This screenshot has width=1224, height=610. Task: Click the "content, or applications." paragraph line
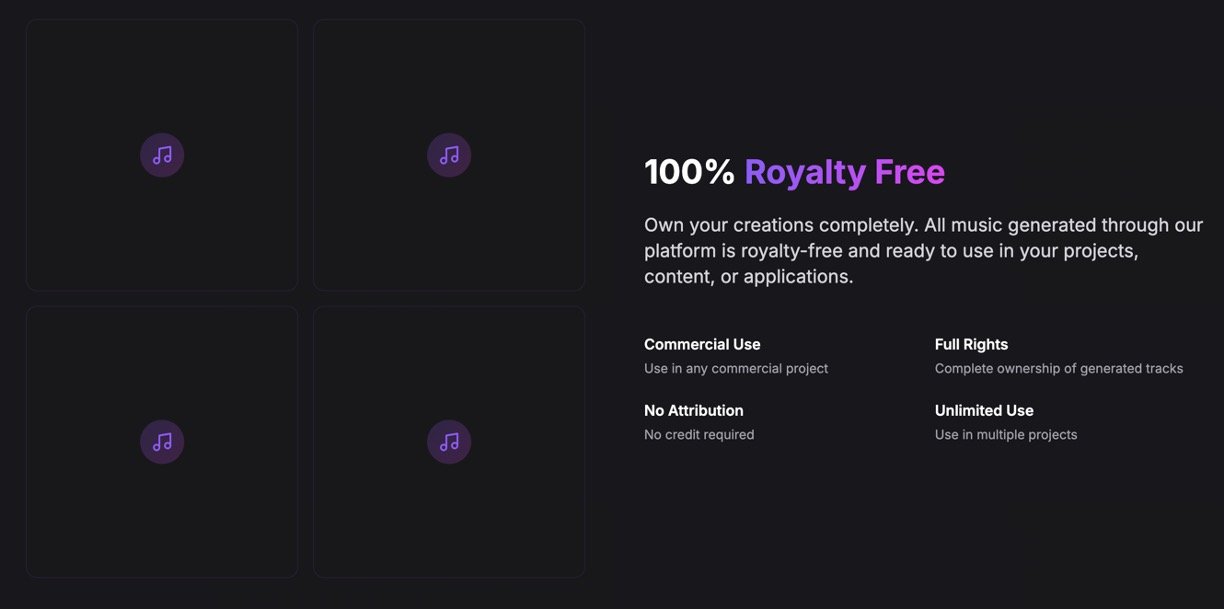[748, 277]
